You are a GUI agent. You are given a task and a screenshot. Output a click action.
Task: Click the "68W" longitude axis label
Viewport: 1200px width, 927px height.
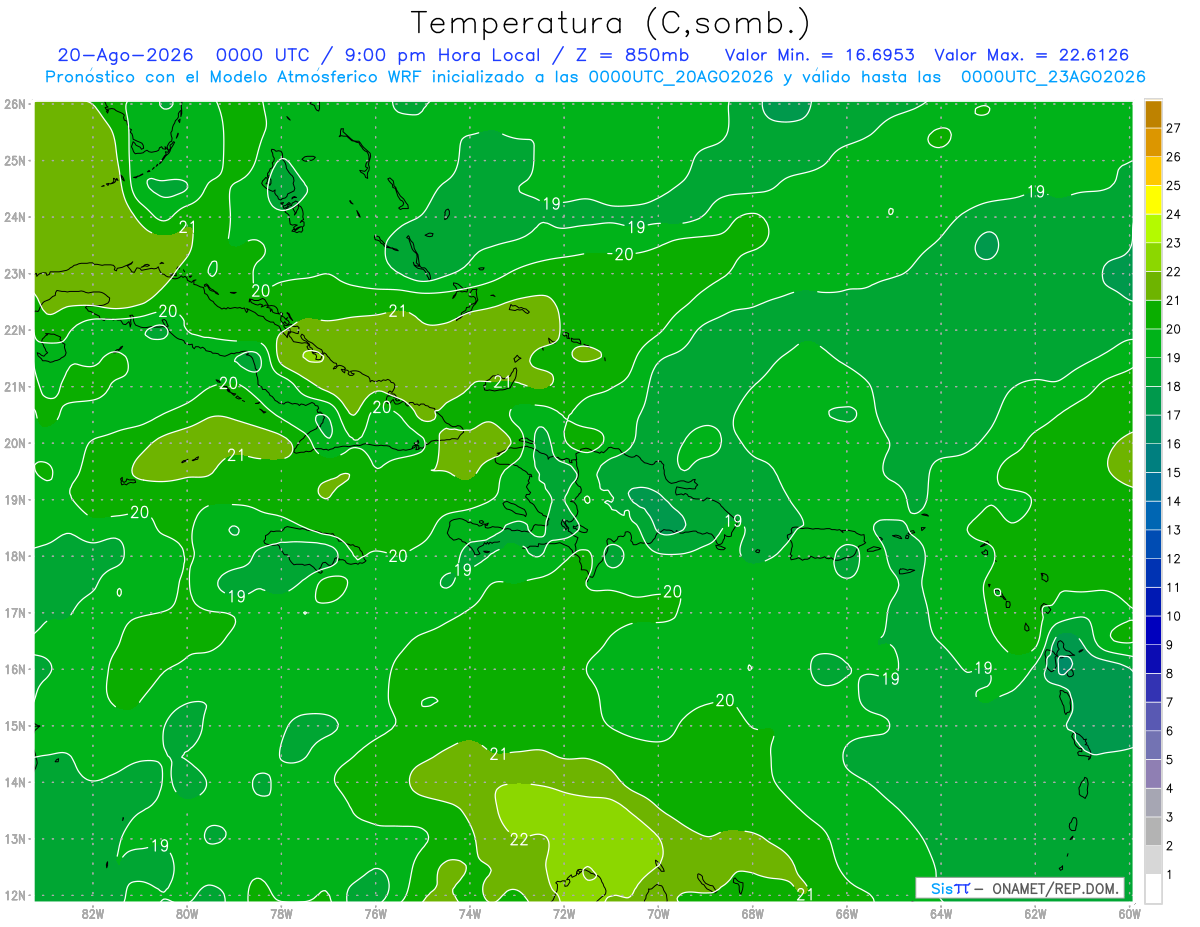click(752, 913)
